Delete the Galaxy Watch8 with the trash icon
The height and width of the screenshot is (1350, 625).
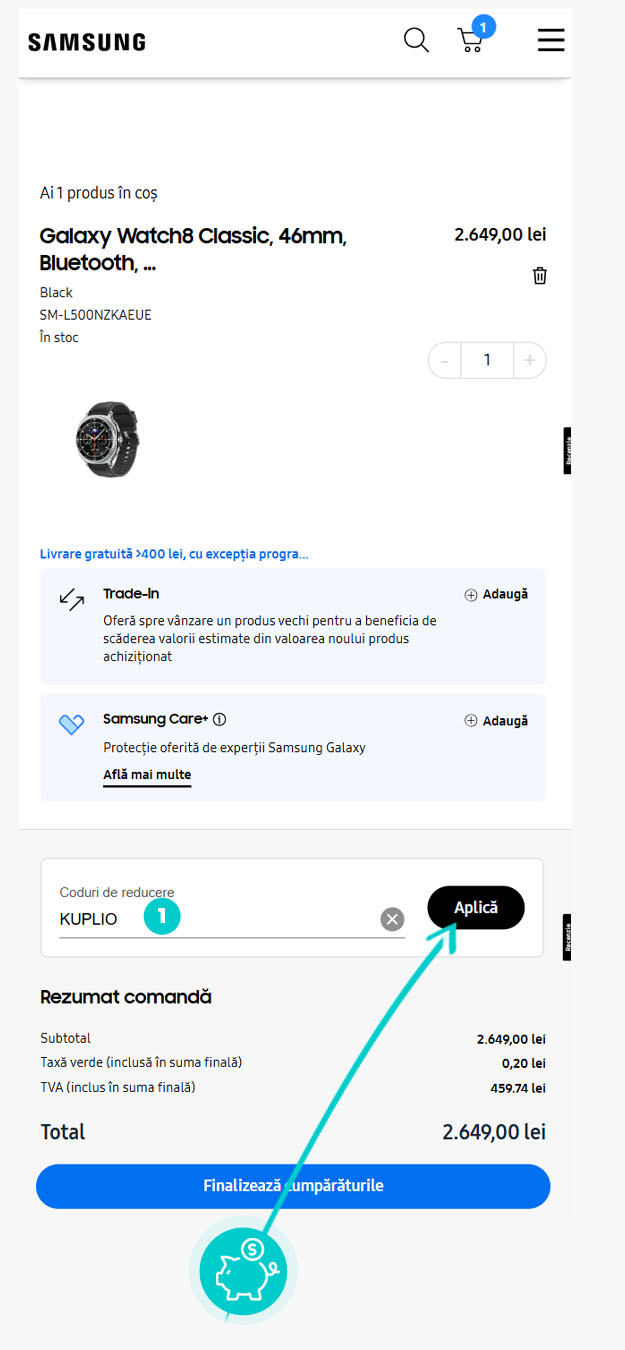tap(540, 276)
